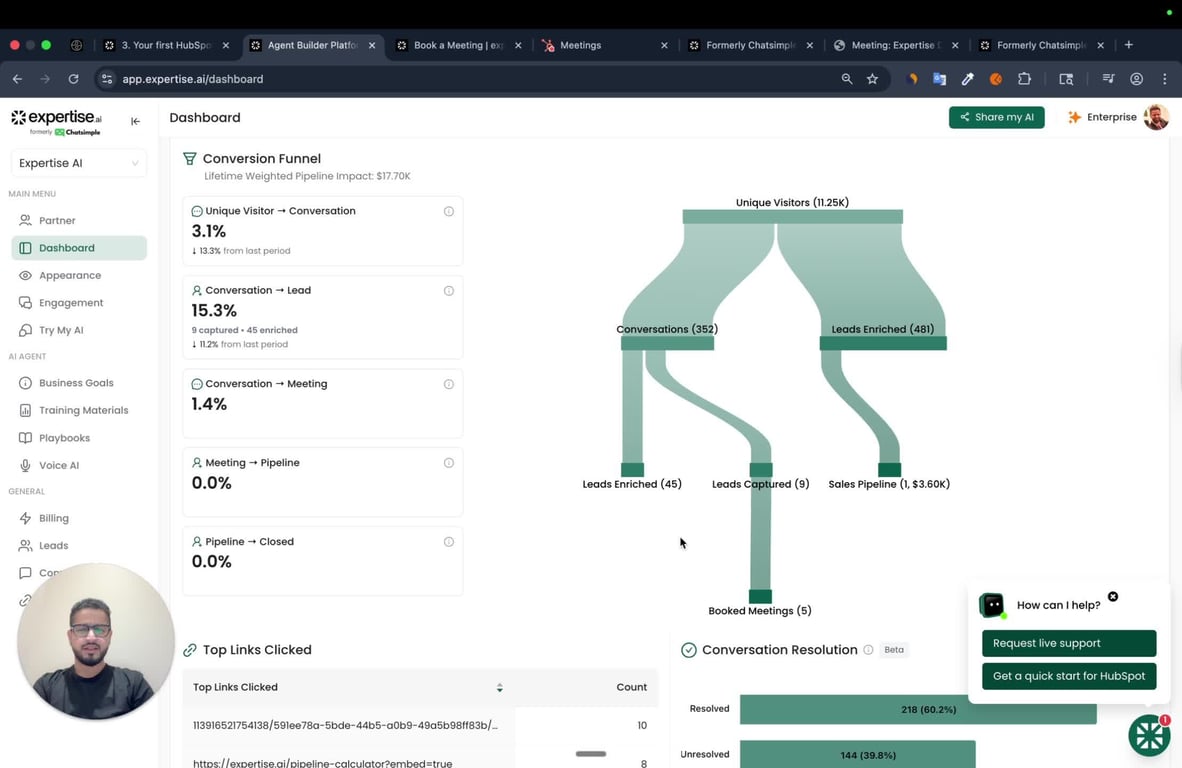Open the 591ee78a link row
This screenshot has width=1182, height=768.
420,725
